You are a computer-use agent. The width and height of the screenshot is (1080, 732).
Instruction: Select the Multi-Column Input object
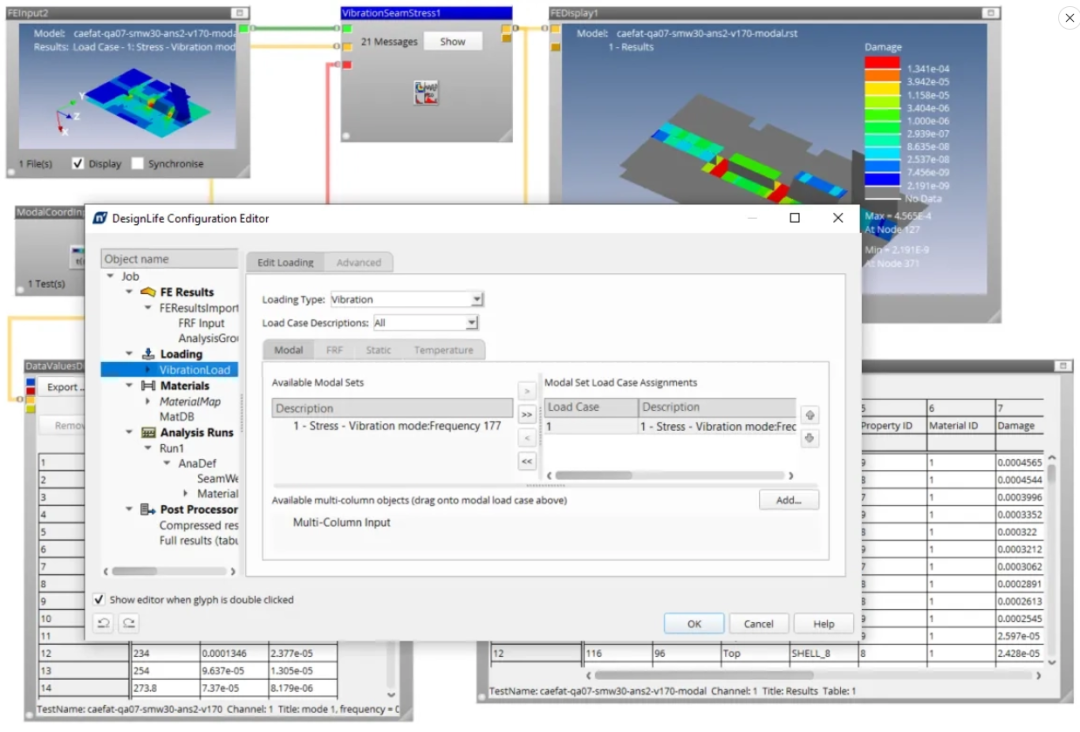(x=342, y=523)
